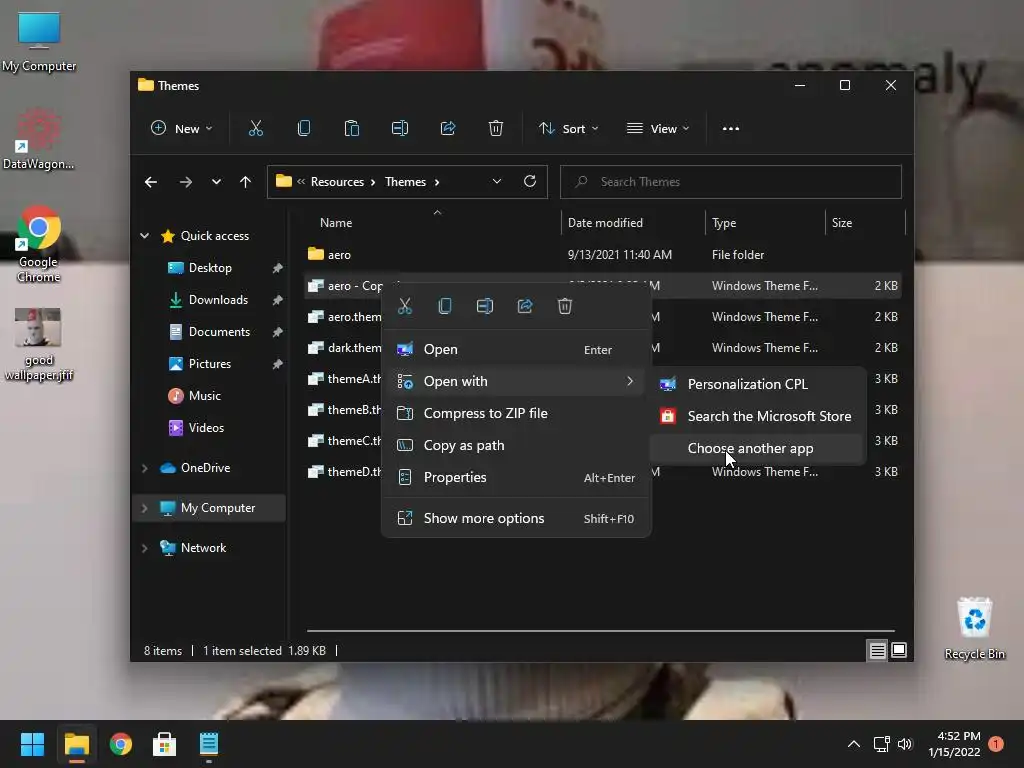Click the Search Themes input field
1024x768 pixels.
(x=731, y=182)
